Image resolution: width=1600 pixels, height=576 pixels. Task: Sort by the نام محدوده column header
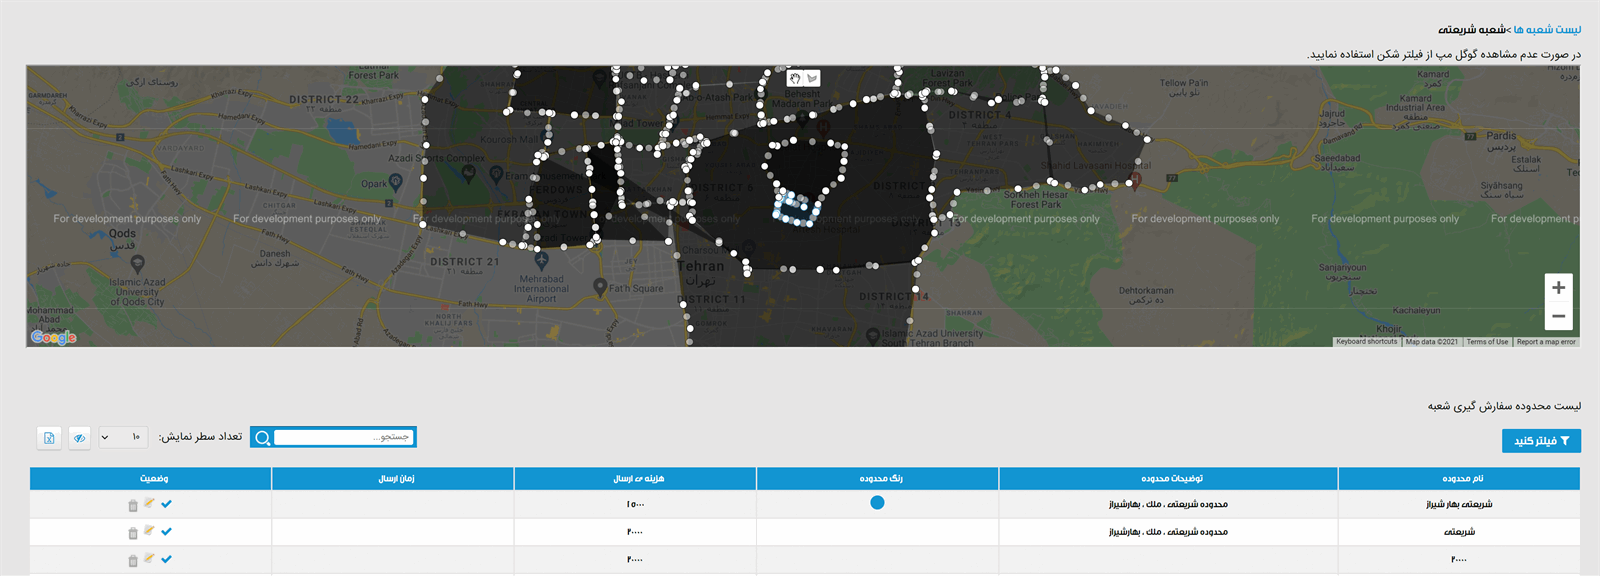[1460, 479]
